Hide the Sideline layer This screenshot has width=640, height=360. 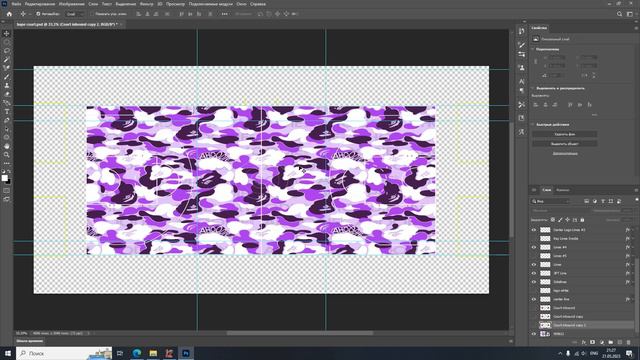point(534,282)
